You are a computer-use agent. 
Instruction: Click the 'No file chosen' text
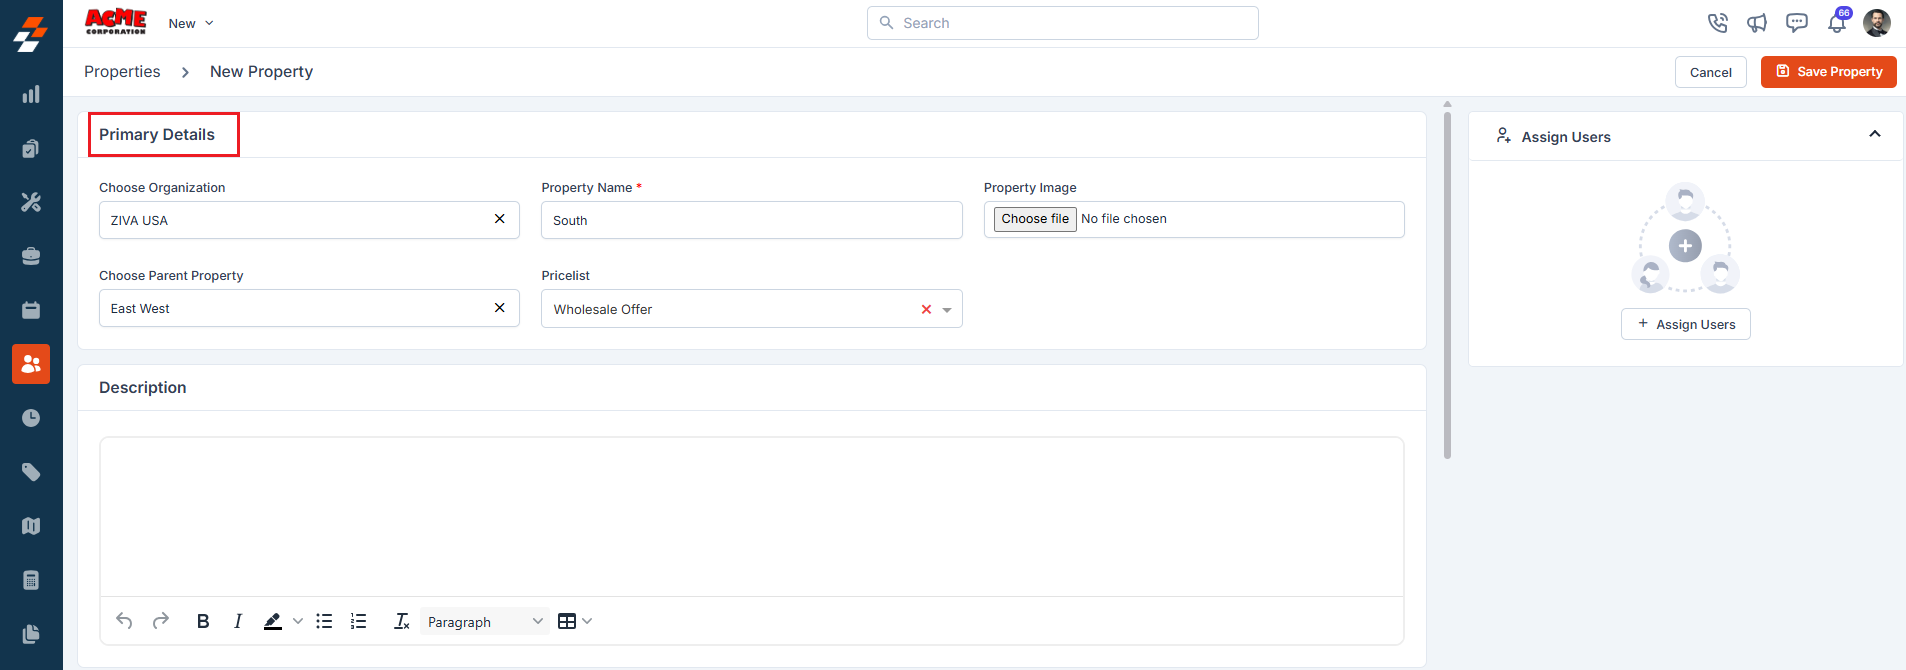tap(1124, 219)
